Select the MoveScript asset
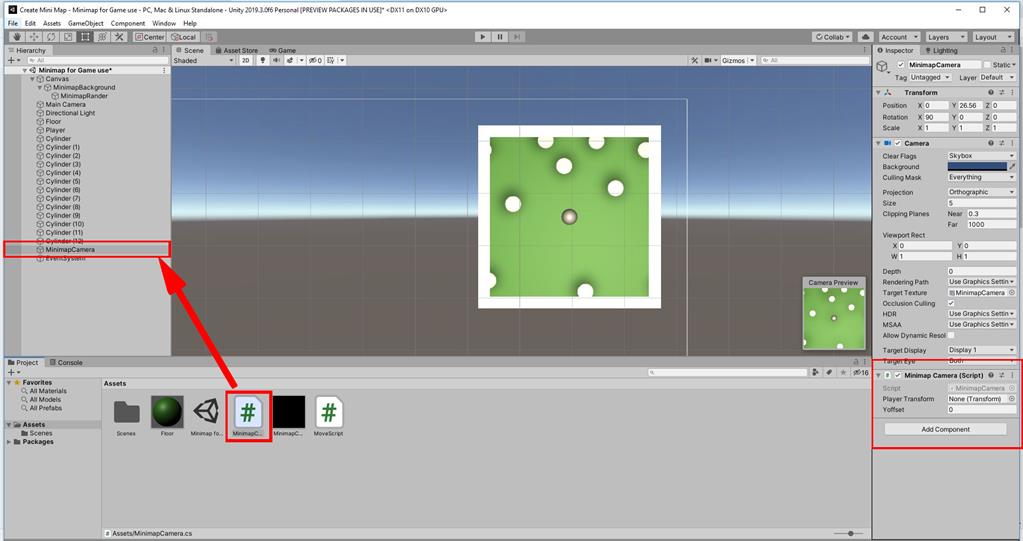This screenshot has width=1023, height=541. (329, 416)
